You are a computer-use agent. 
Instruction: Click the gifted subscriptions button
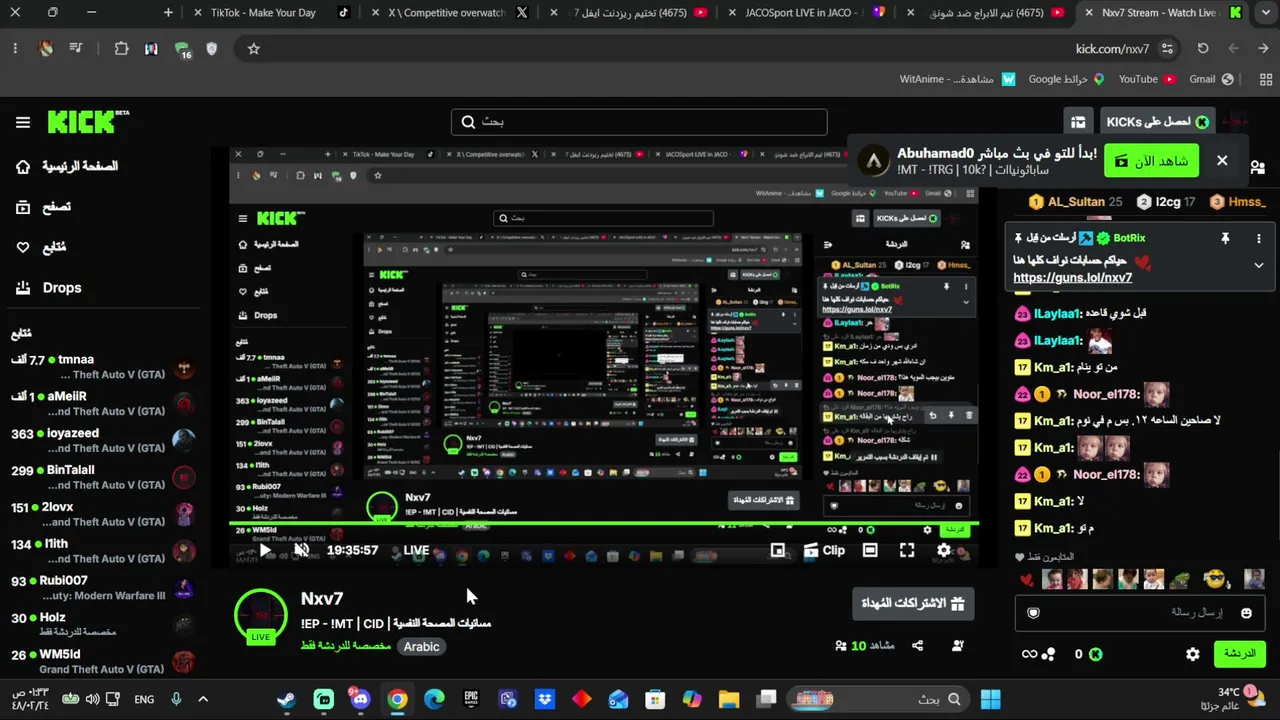[913, 603]
